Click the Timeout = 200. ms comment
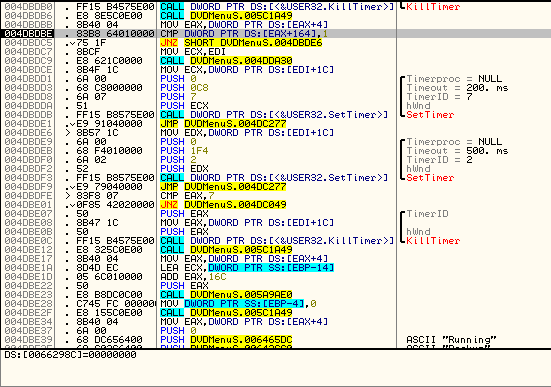551x387 pixels. 458,88
